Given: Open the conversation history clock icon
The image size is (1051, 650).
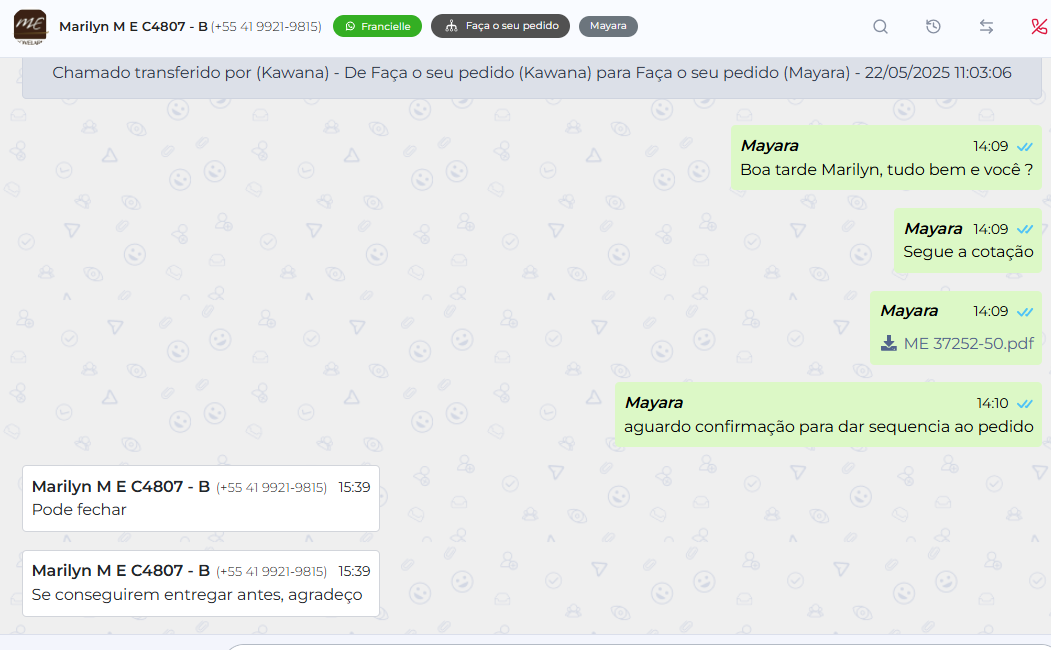Looking at the screenshot, I should (x=933, y=27).
